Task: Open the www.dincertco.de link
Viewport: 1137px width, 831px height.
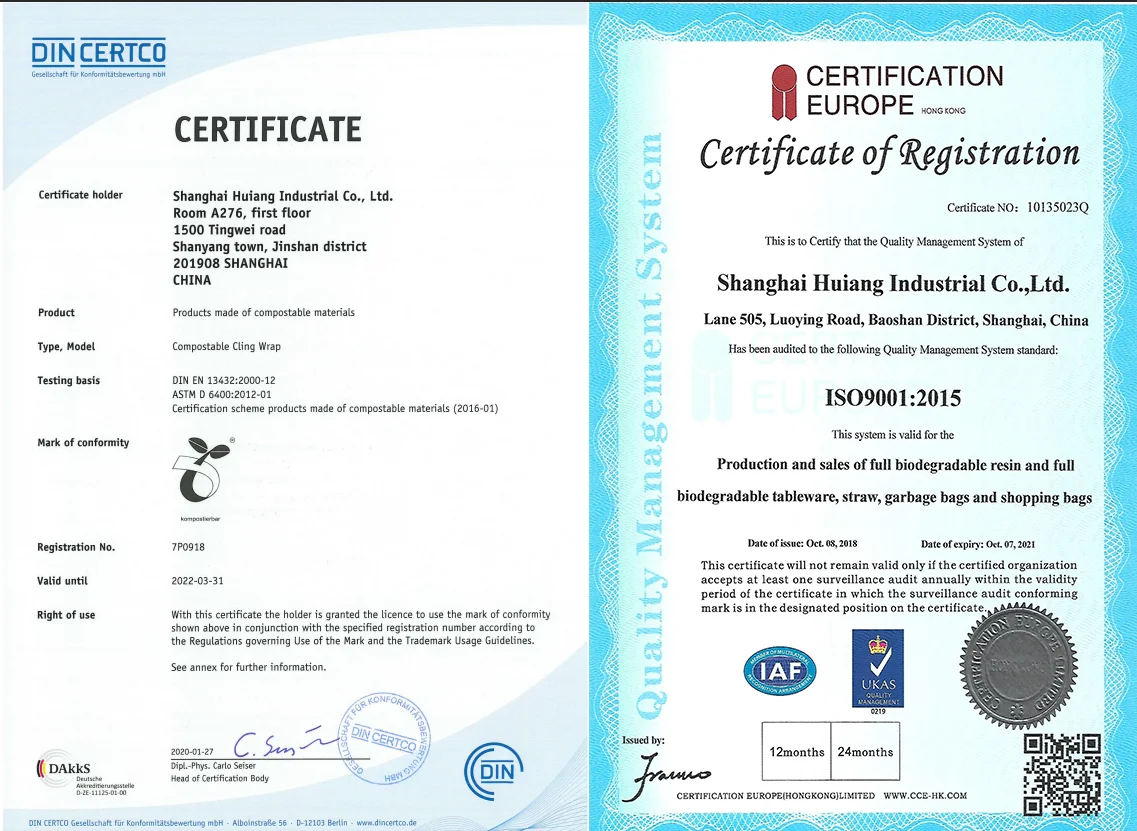Action: [x=386, y=823]
